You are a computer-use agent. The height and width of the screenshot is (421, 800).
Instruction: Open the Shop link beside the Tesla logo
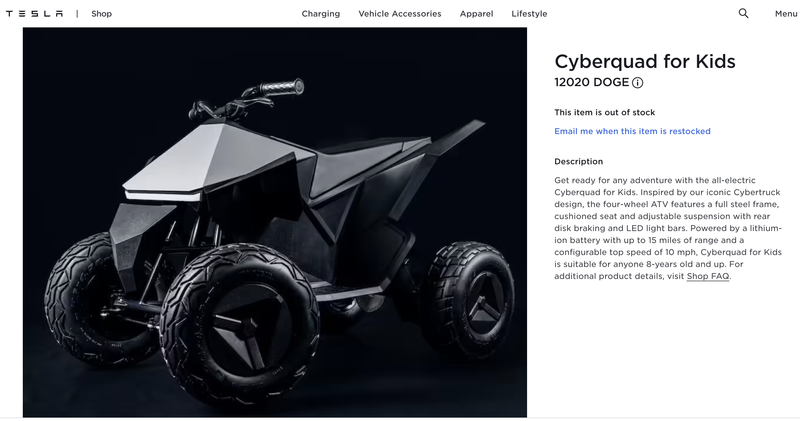click(102, 14)
